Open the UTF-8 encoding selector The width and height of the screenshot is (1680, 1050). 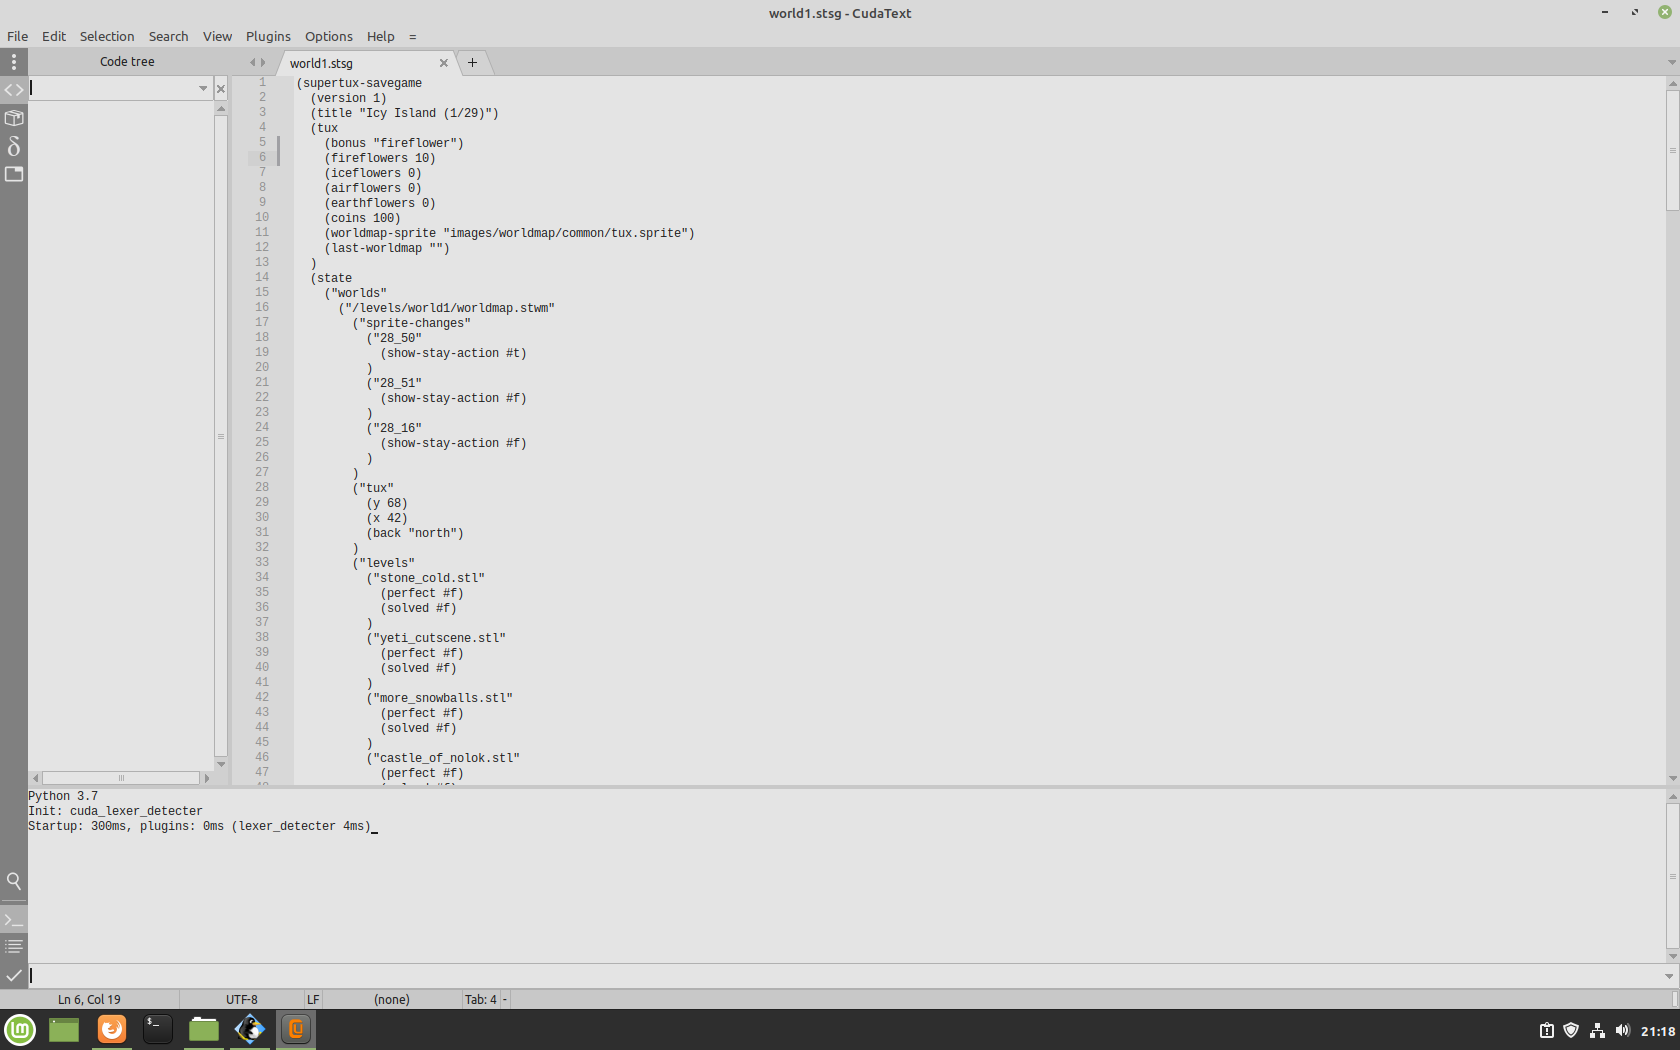[x=241, y=999]
